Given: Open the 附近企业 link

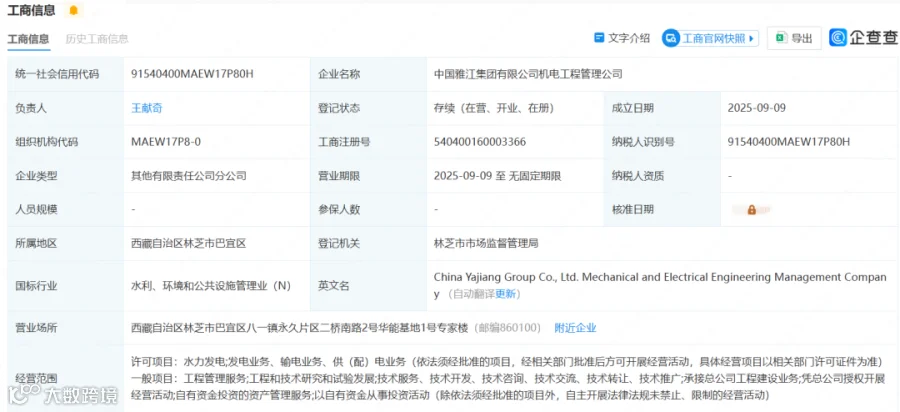Looking at the screenshot, I should tap(575, 328).
